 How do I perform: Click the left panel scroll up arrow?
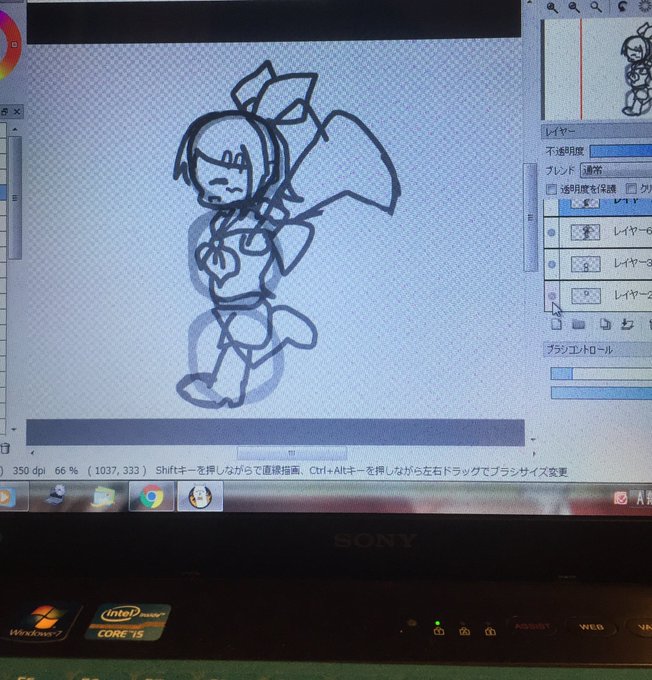tap(15, 129)
